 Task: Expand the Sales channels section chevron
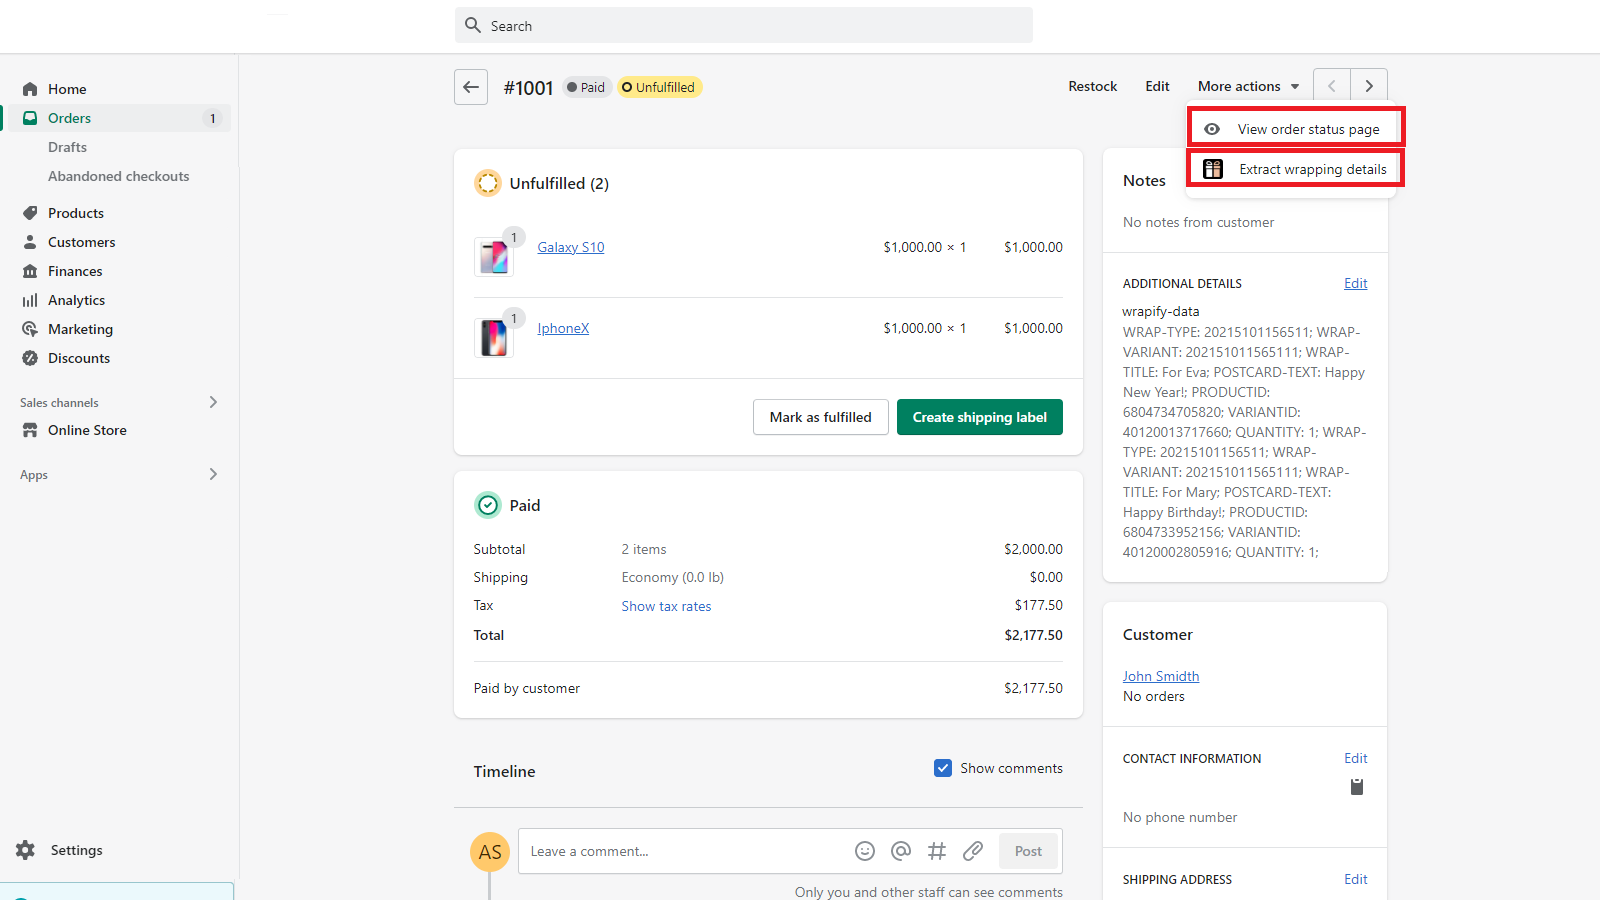(x=213, y=402)
